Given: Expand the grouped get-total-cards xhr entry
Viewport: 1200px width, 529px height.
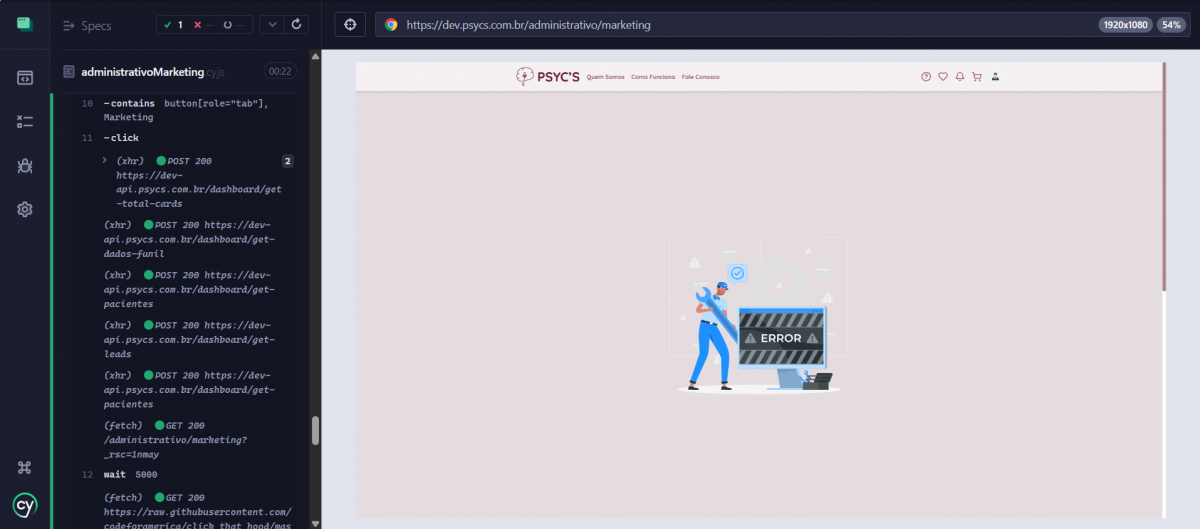Looking at the screenshot, I should pos(105,160).
